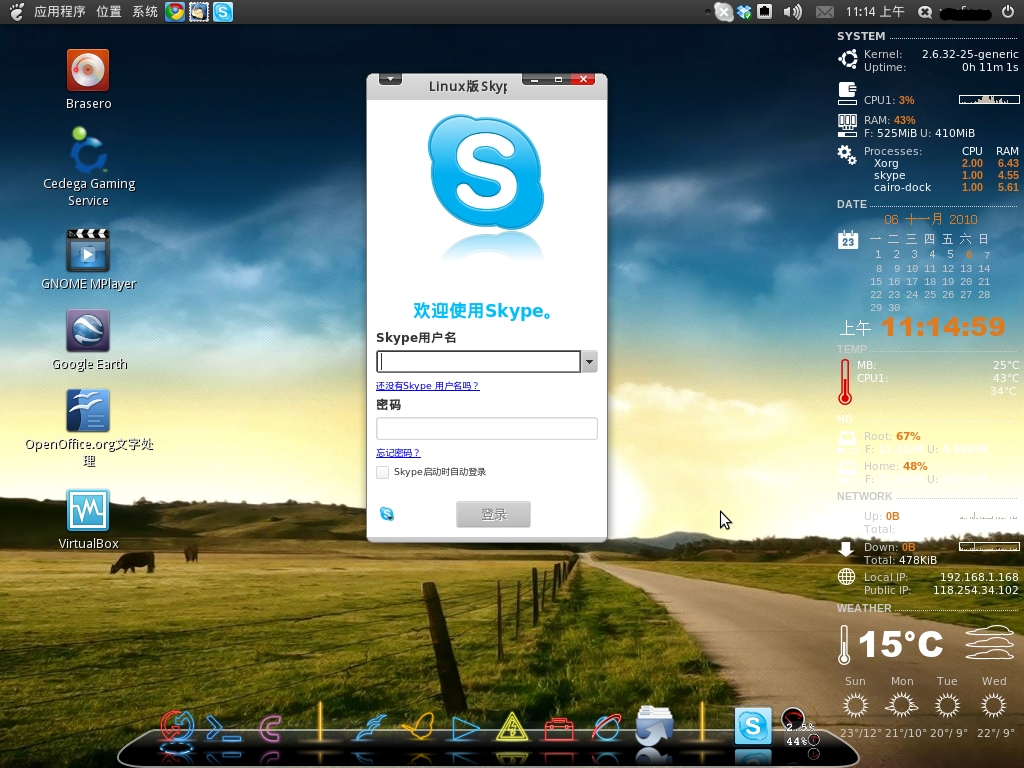Image resolution: width=1024 pixels, height=768 pixels.
Task: Click the pink C-shaped dock icon
Action: click(270, 728)
